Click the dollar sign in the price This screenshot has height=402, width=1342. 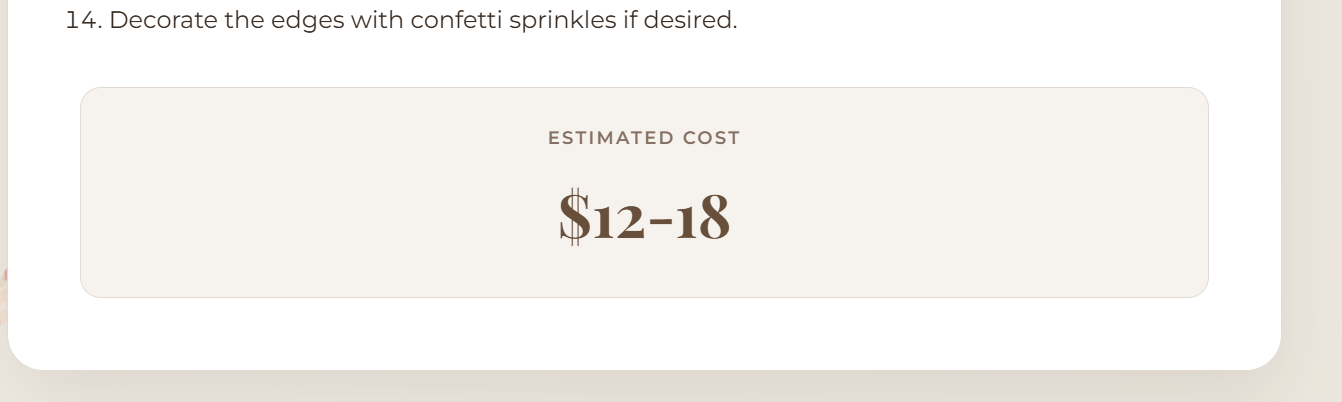[574, 217]
